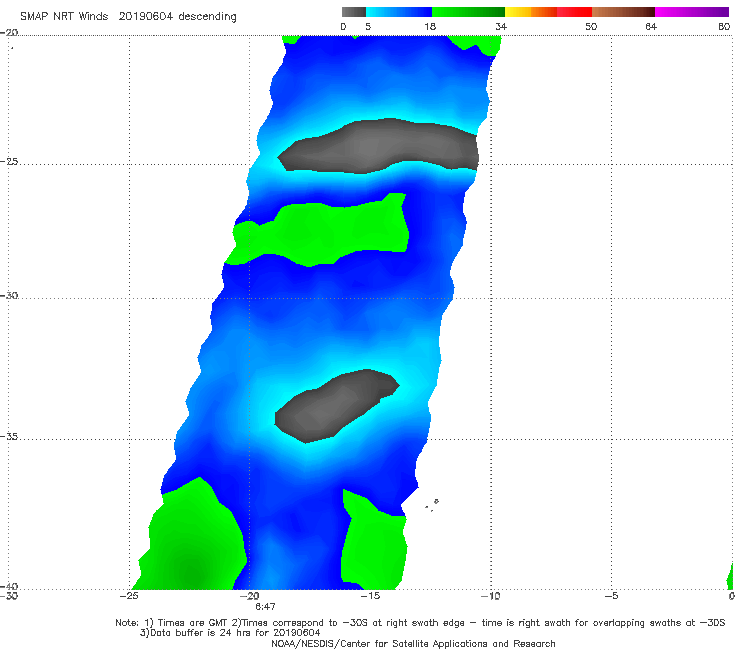Click the magenta-purple segment of the color bar

[x=692, y=12]
